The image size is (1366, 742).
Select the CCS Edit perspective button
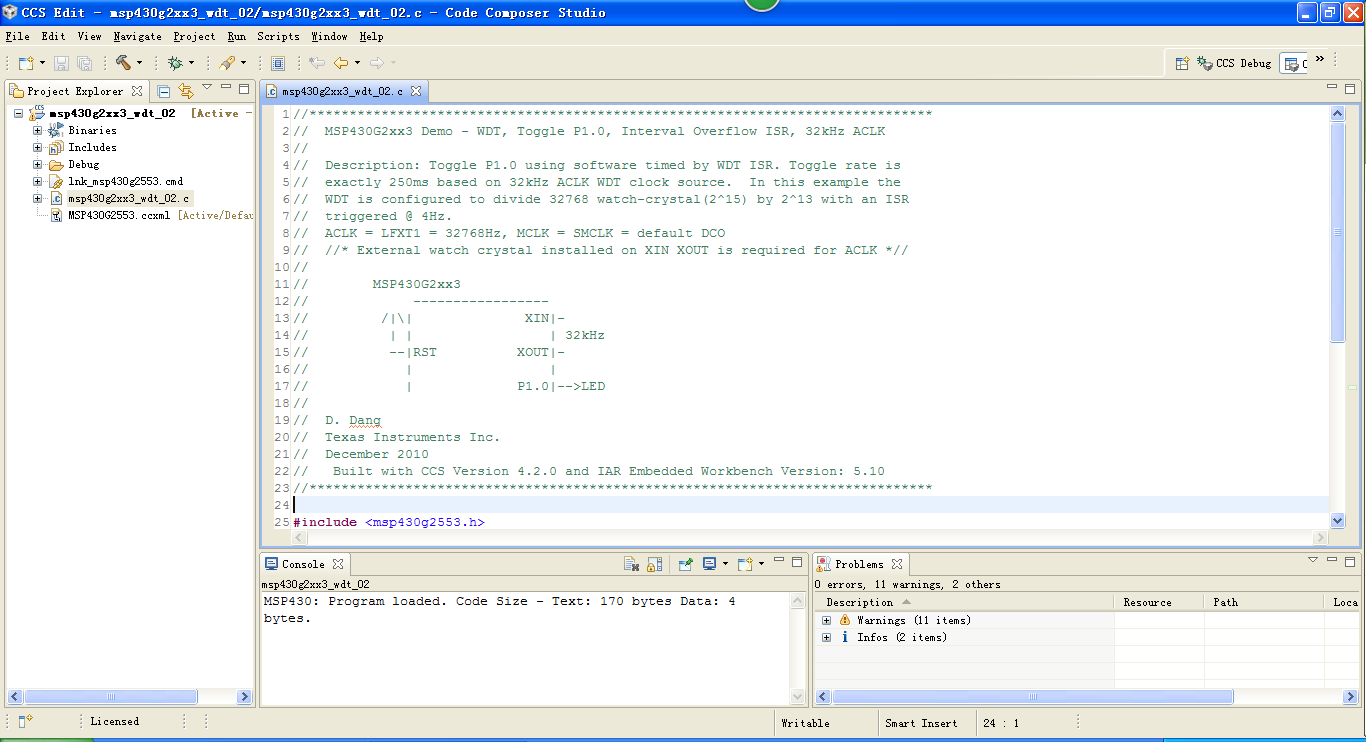[x=1295, y=63]
